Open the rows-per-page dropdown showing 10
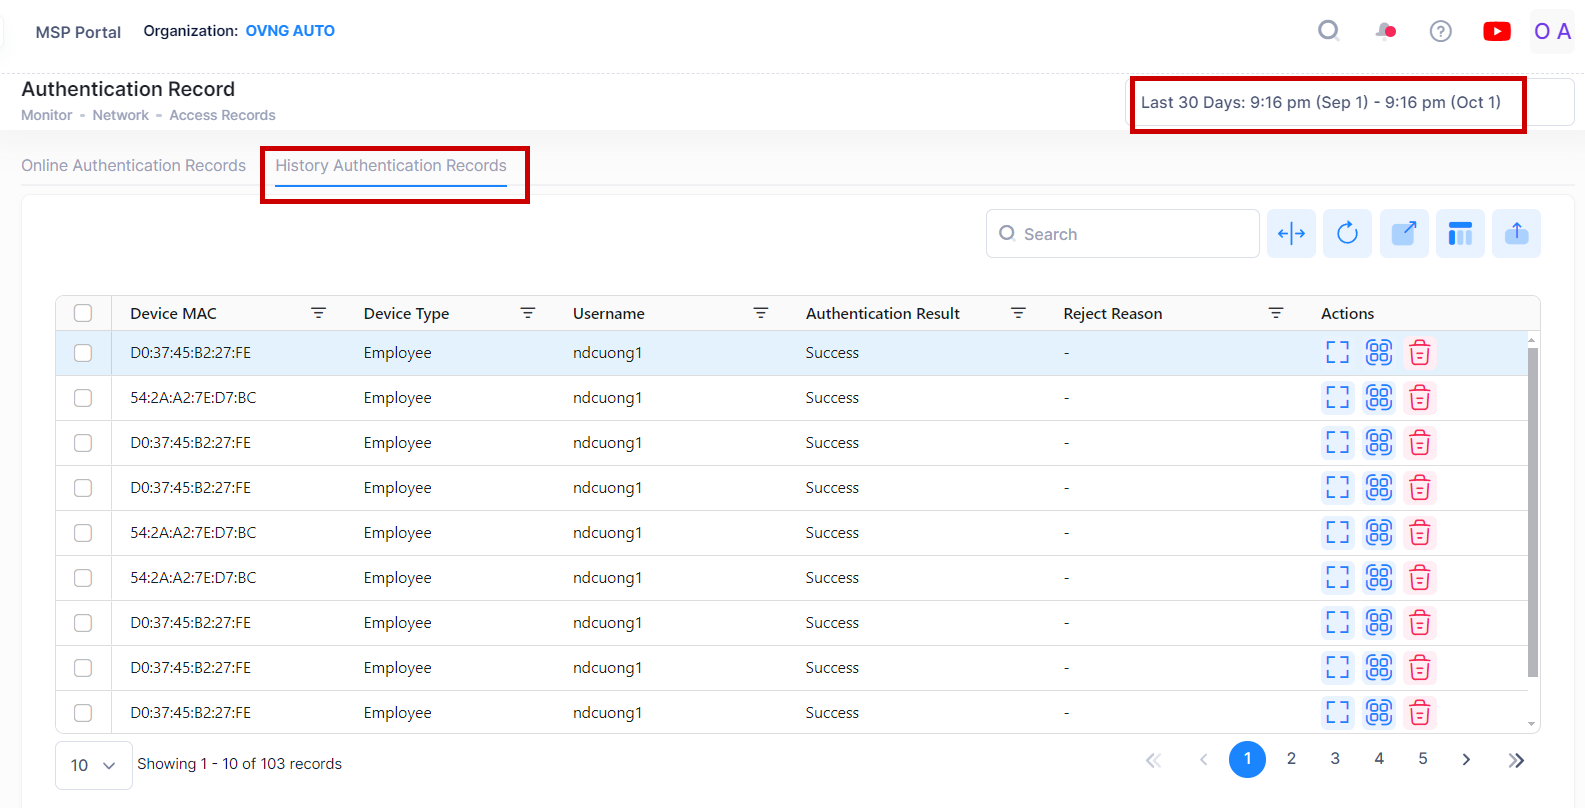This screenshot has width=1585, height=808. click(93, 765)
